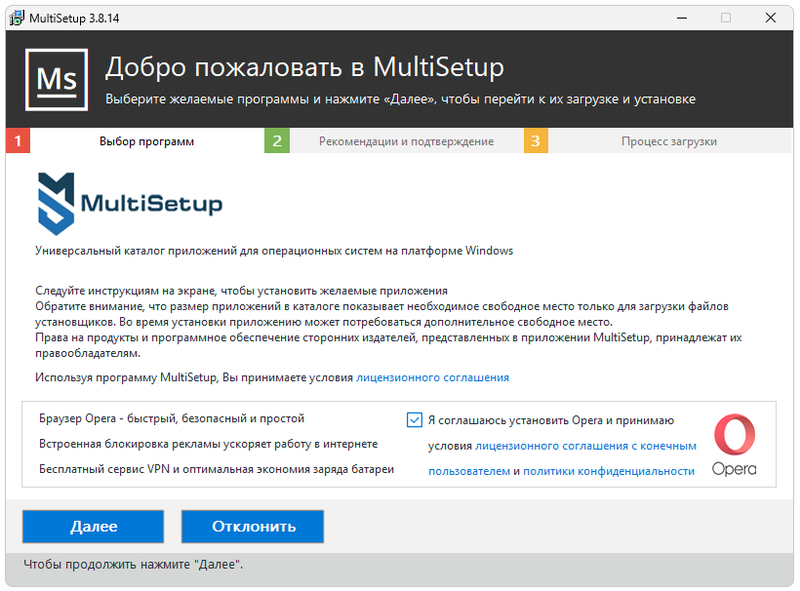Select the step 1 'Выбор программ' tab

point(135,141)
